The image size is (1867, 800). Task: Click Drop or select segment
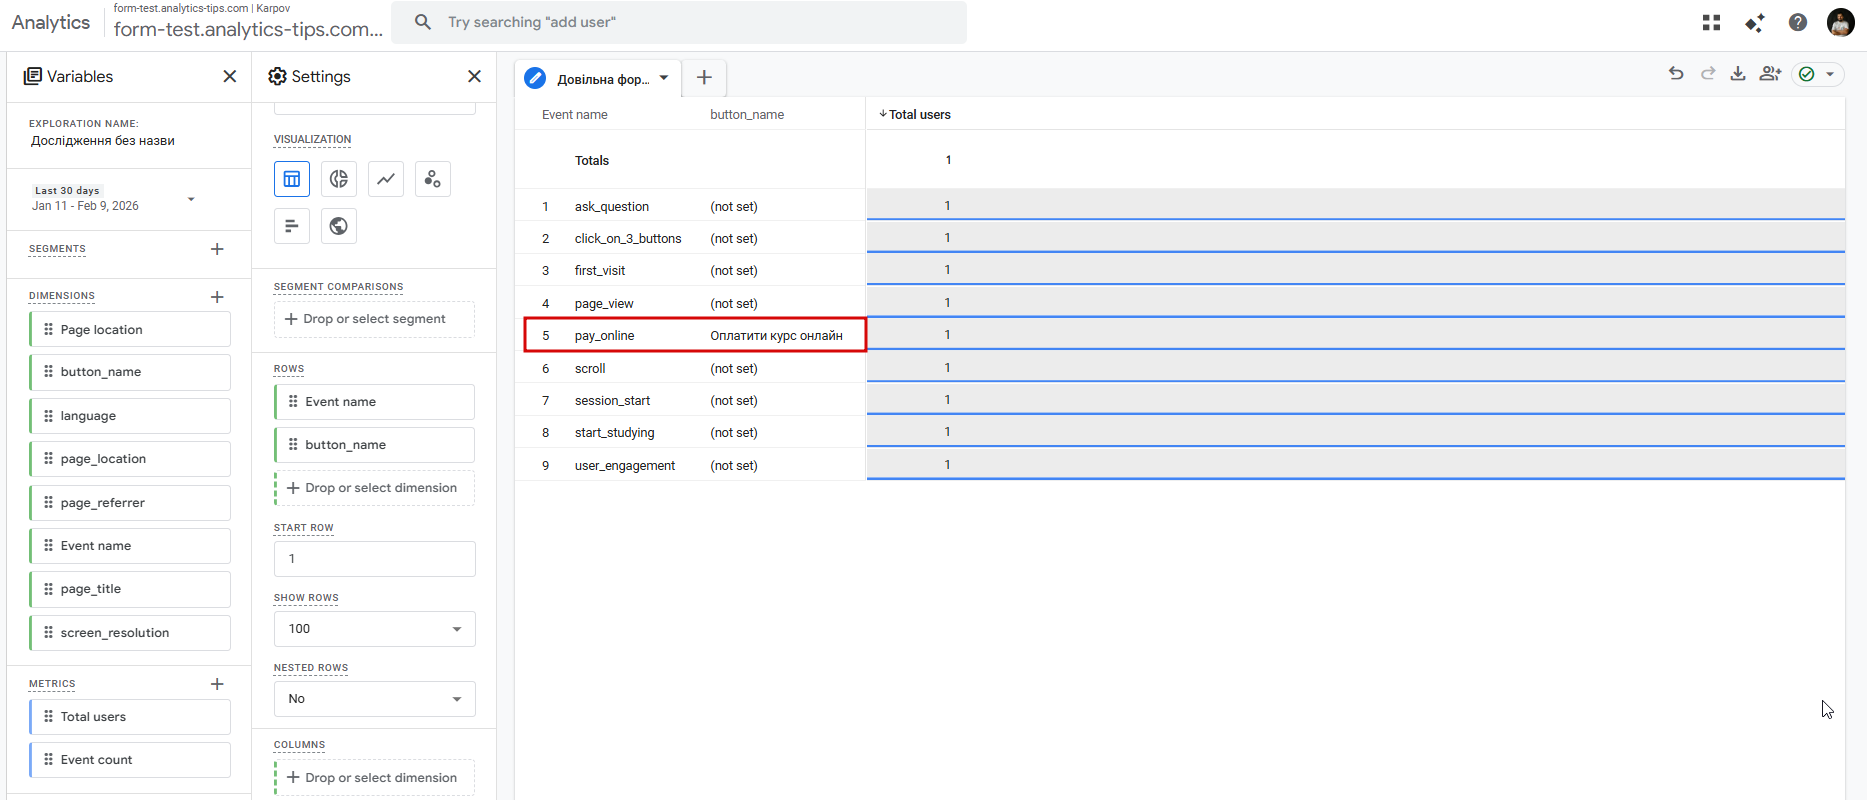tap(374, 319)
